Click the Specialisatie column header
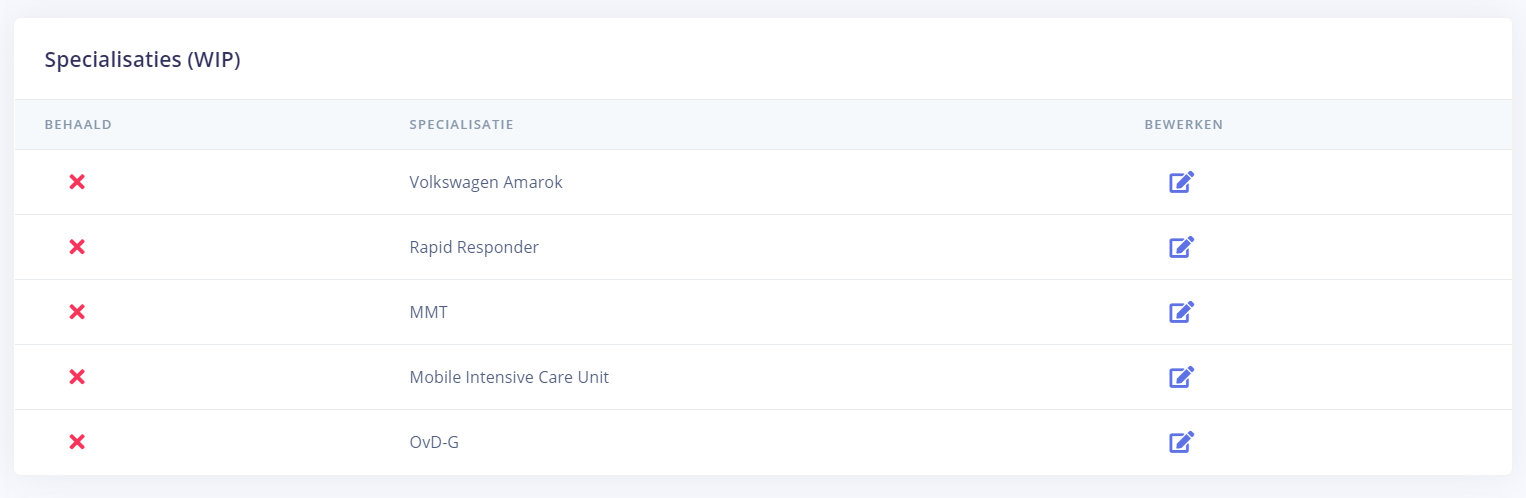 point(461,125)
